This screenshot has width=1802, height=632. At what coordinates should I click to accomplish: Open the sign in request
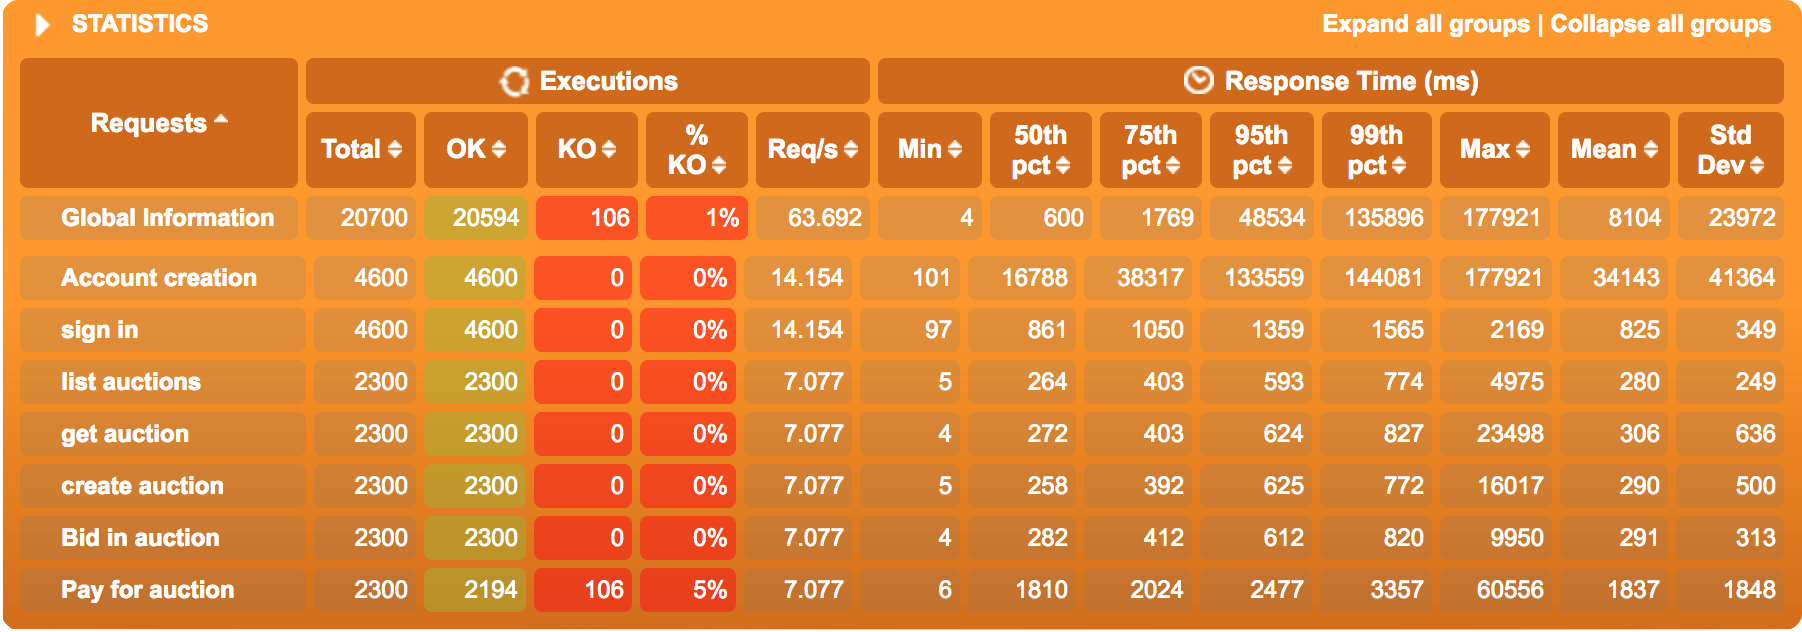99,329
